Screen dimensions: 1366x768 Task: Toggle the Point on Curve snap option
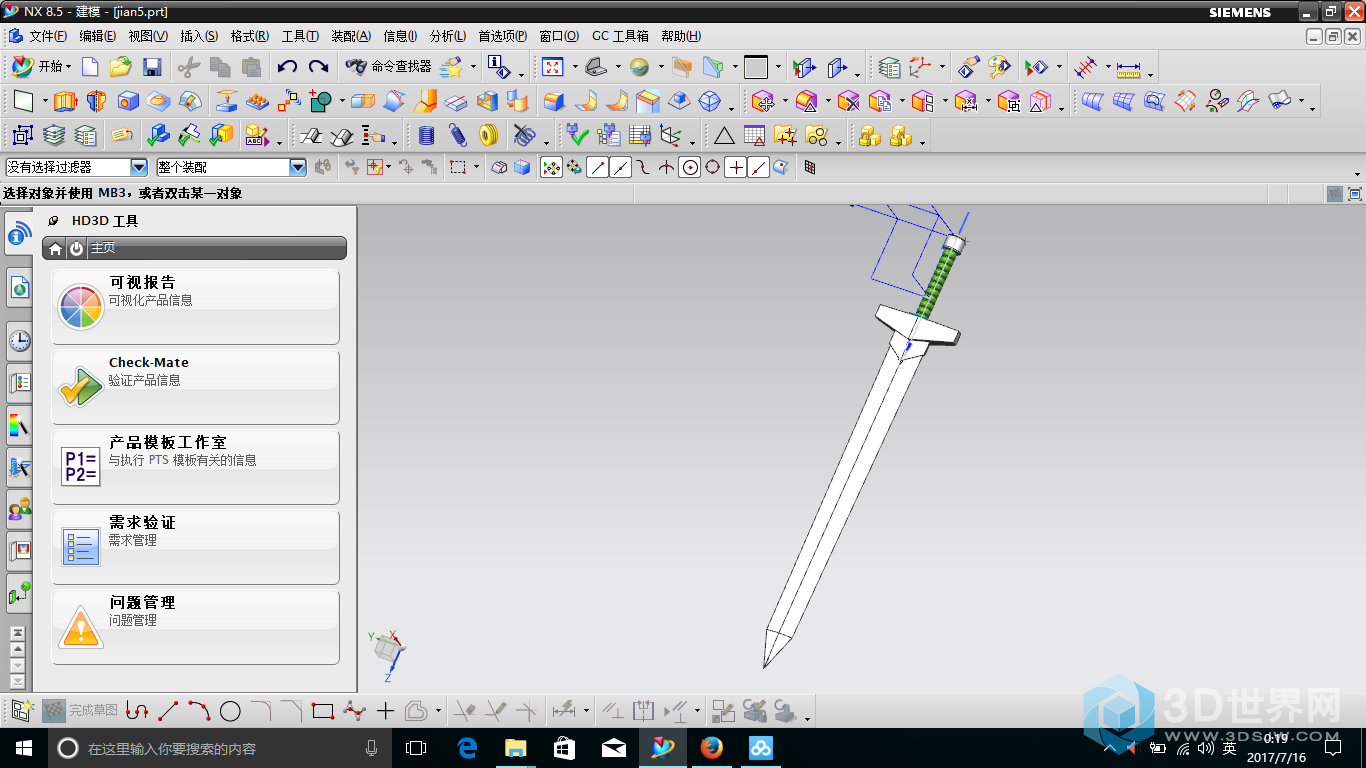759,167
